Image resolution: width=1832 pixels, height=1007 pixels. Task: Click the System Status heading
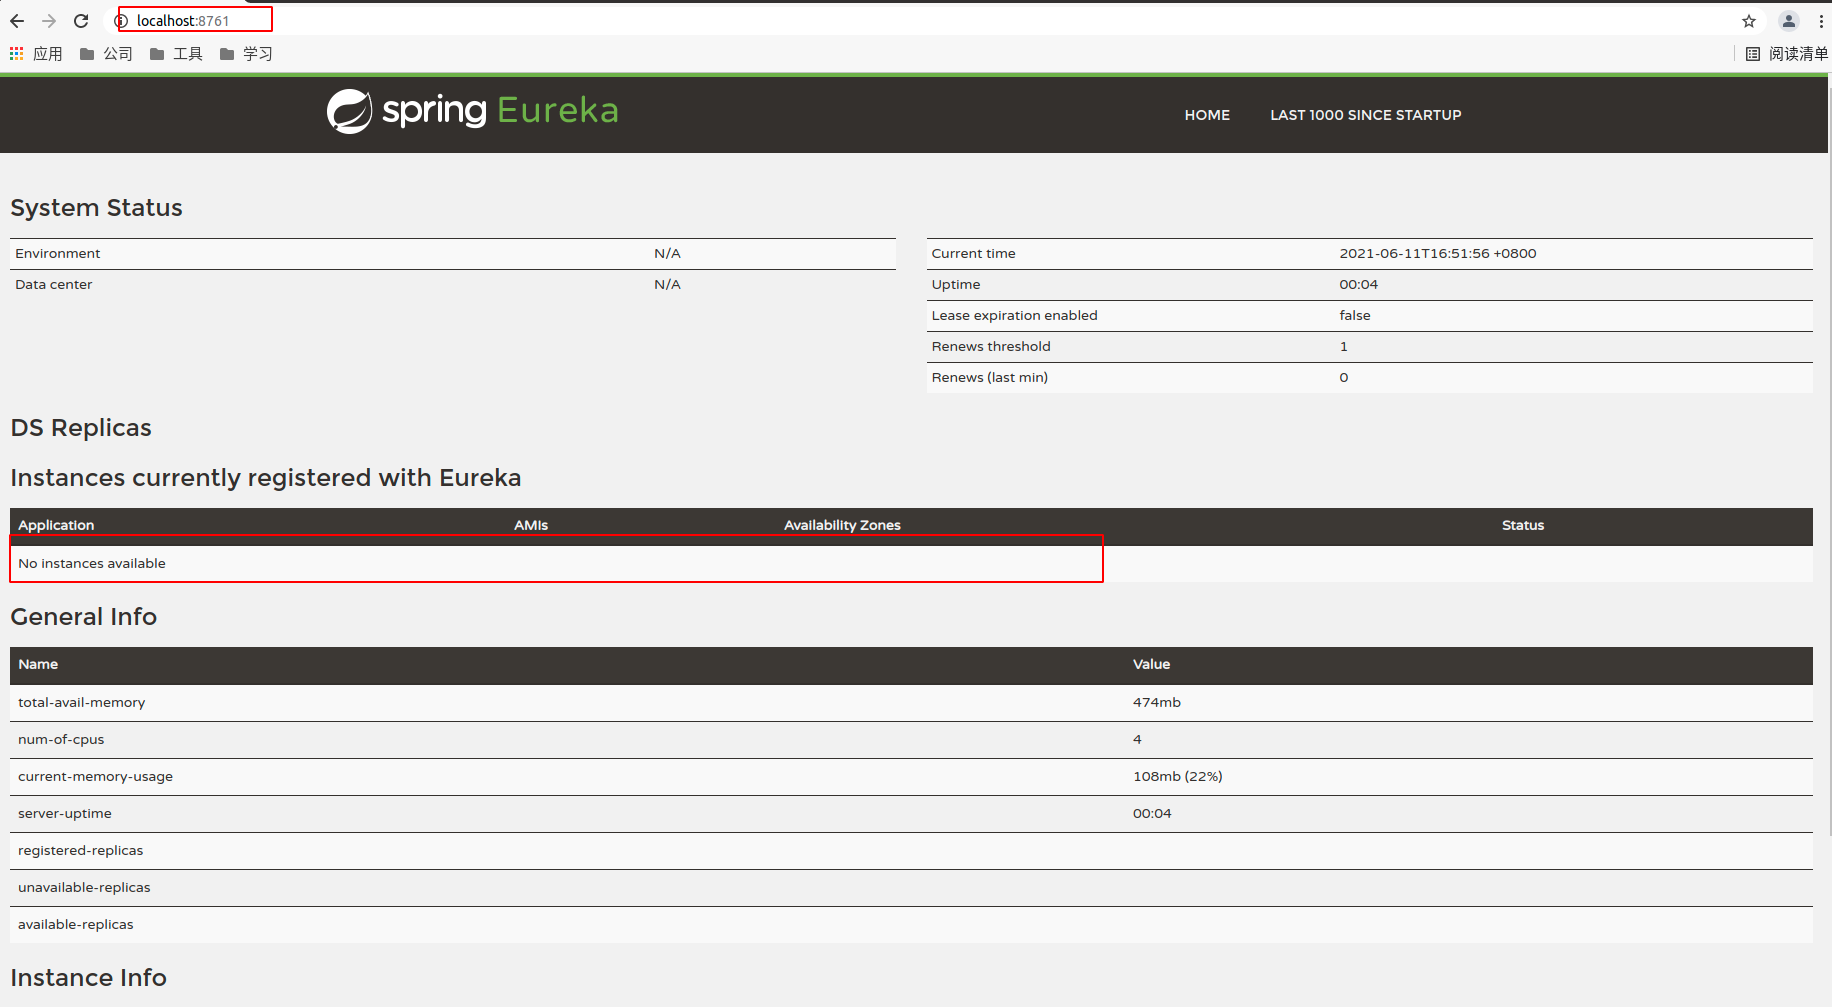(97, 208)
